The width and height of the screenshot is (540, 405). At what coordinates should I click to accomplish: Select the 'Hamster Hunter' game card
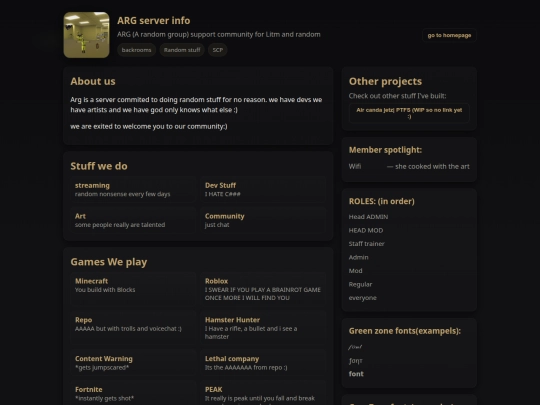(x=263, y=328)
